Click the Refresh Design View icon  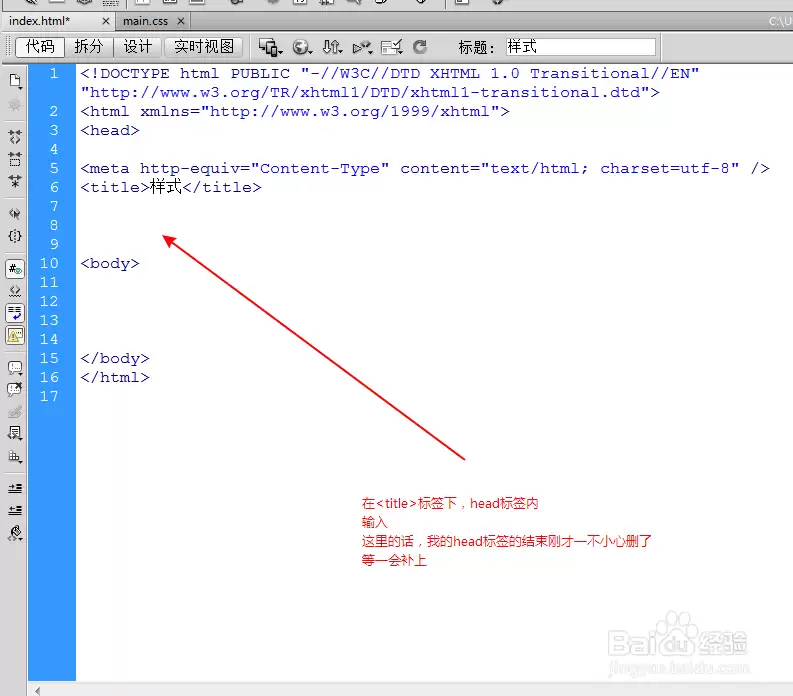click(x=420, y=48)
